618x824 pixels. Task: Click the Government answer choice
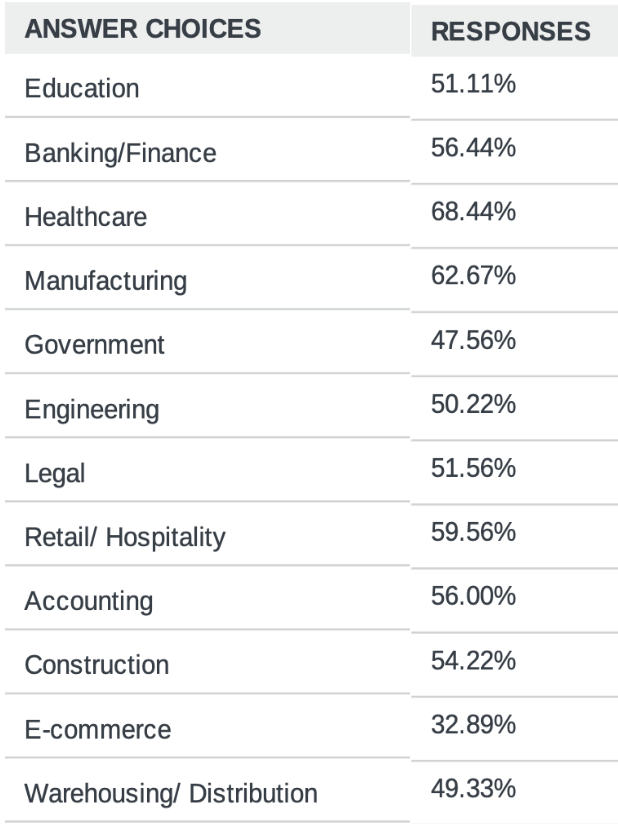point(94,345)
